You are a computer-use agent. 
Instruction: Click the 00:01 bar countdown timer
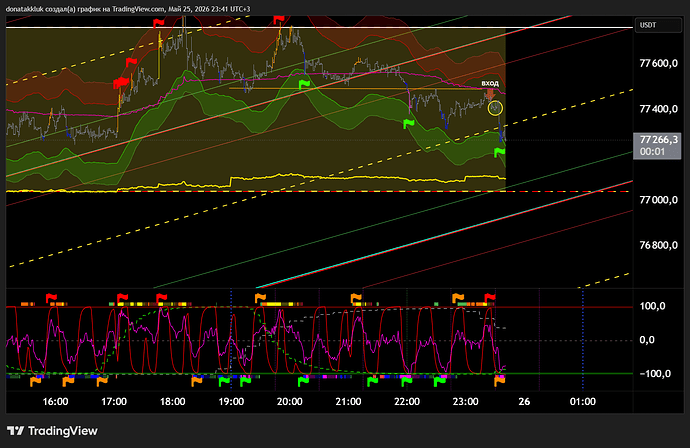tap(652, 152)
